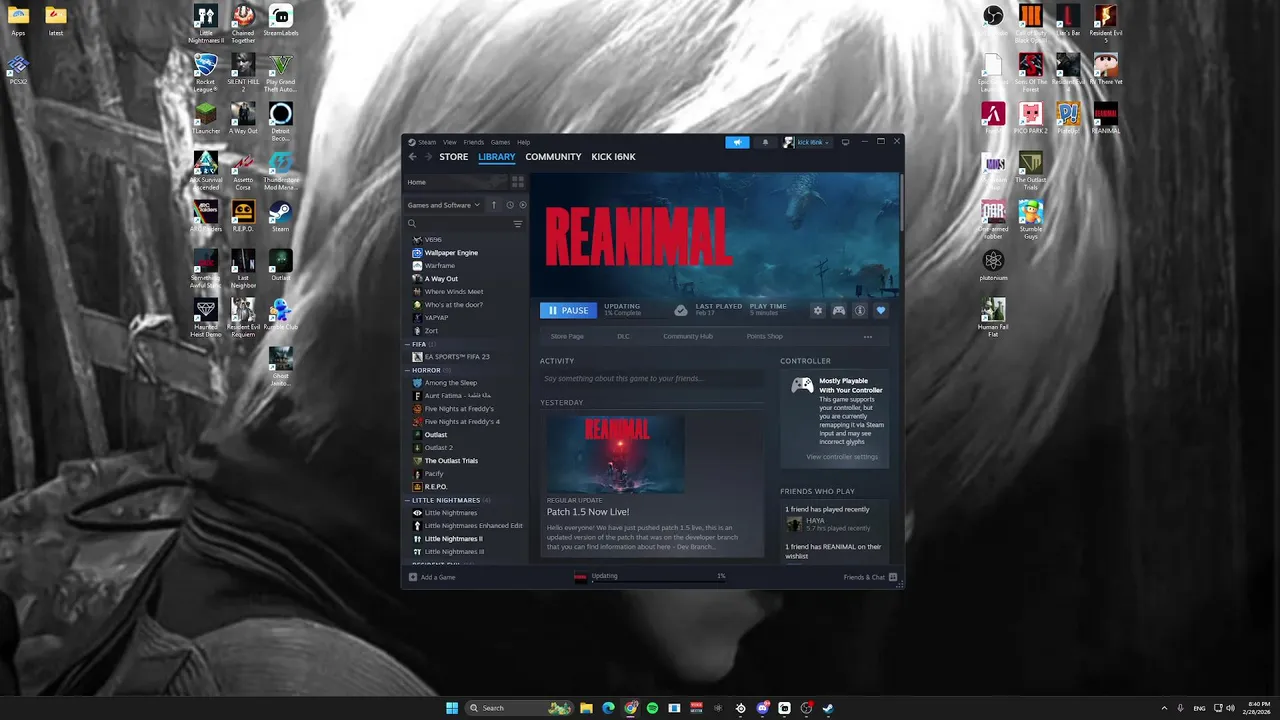Open the KICK I6NK profile tab
The width and height of the screenshot is (1280, 720).
coord(613,157)
